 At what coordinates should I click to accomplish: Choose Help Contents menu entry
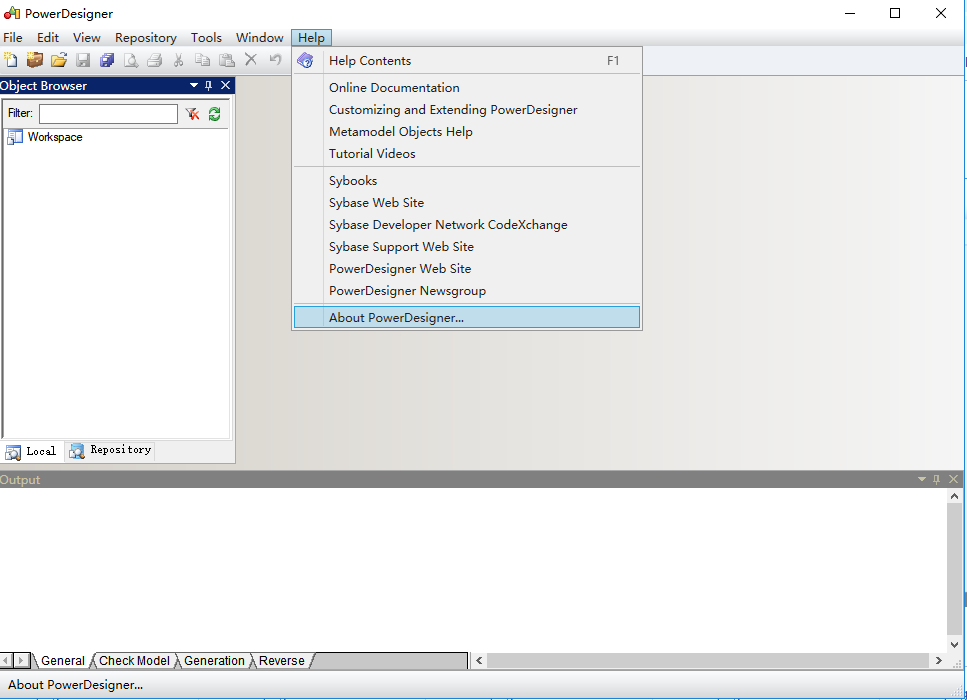(467, 60)
